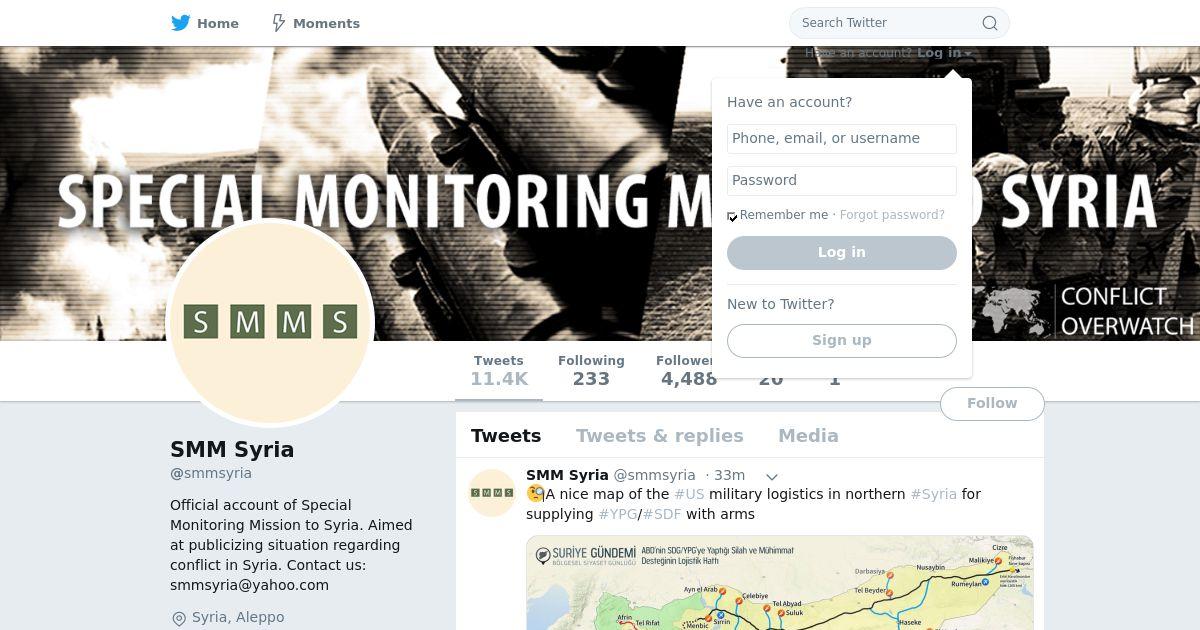Open the SMMS profile avatar picture
This screenshot has height=630, width=1200.
pyautogui.click(x=270, y=322)
